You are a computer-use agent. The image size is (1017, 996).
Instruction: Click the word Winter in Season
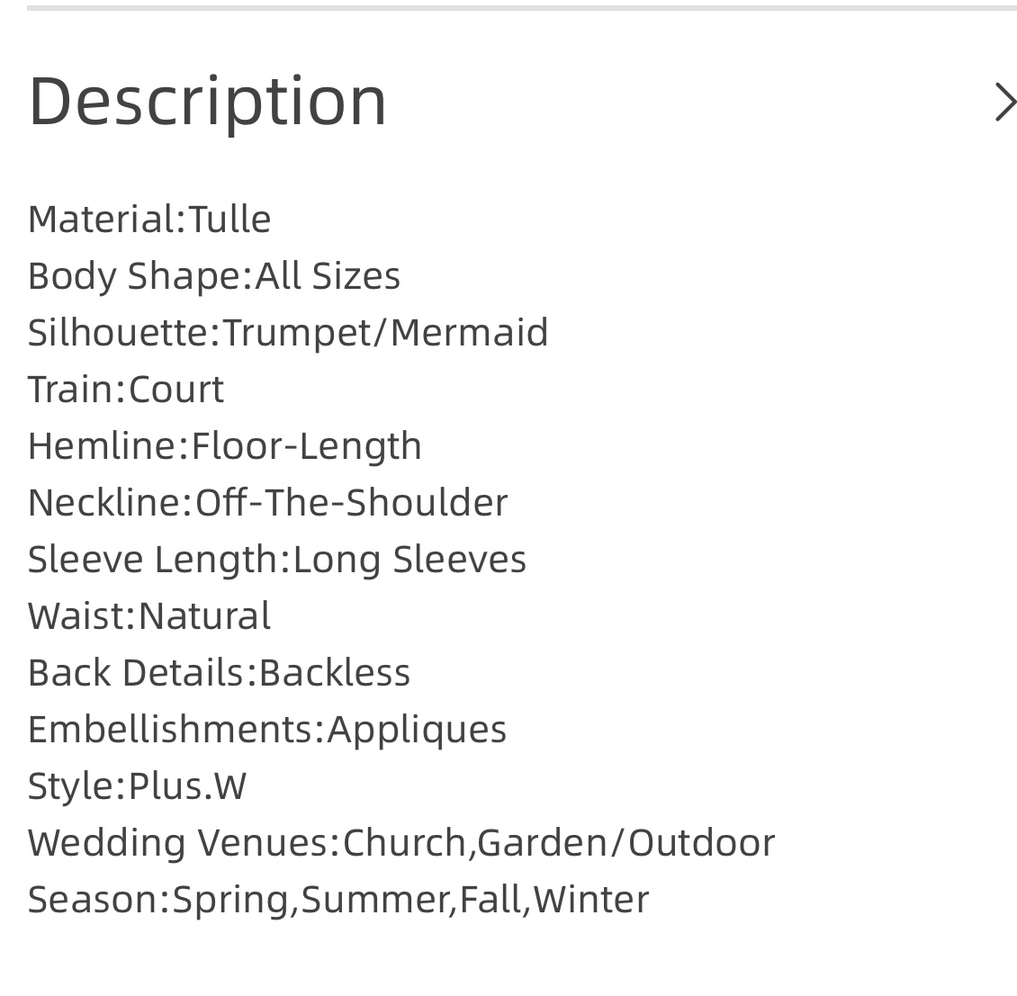(x=591, y=900)
